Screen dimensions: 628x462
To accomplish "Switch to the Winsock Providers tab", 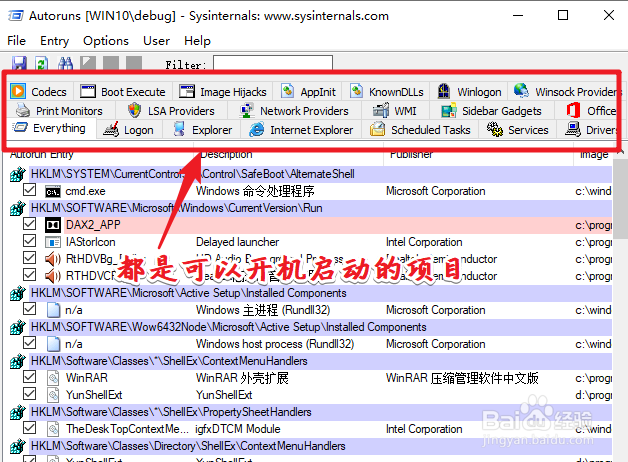I will 566,92.
